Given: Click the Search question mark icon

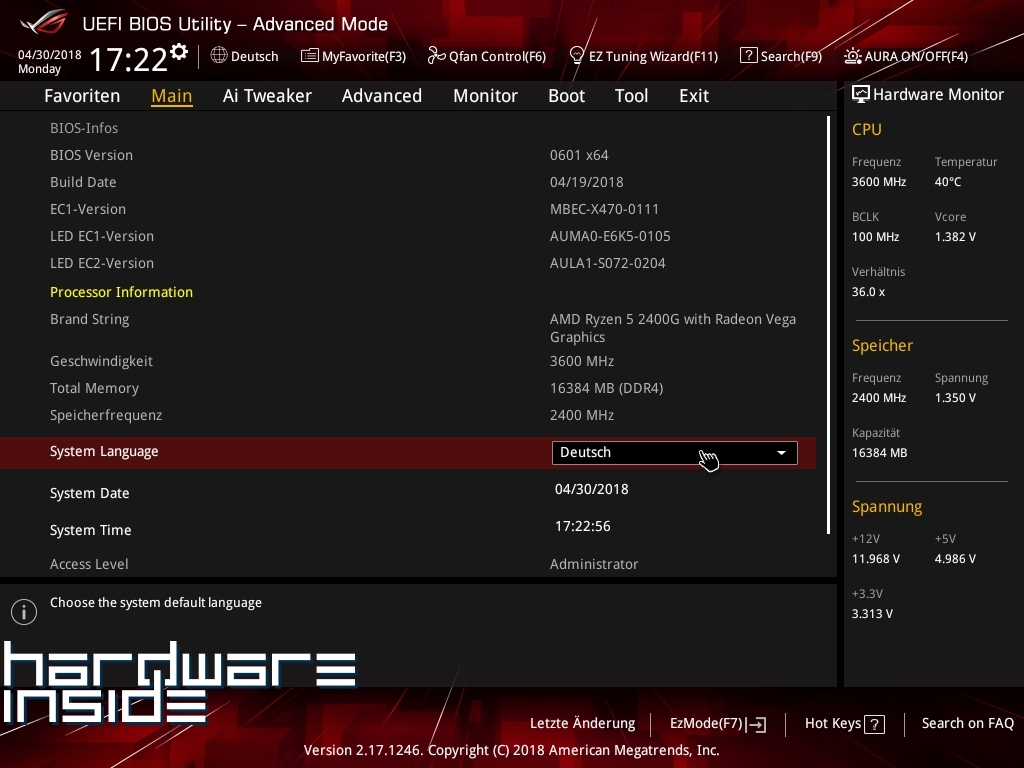Looking at the screenshot, I should 748,56.
